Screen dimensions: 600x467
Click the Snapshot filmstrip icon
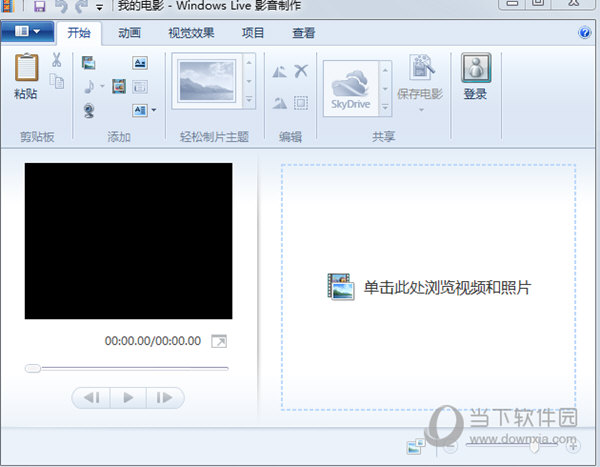point(119,87)
